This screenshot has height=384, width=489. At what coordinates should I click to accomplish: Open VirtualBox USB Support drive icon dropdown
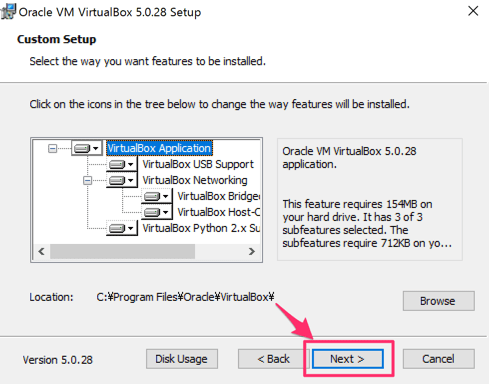(121, 164)
